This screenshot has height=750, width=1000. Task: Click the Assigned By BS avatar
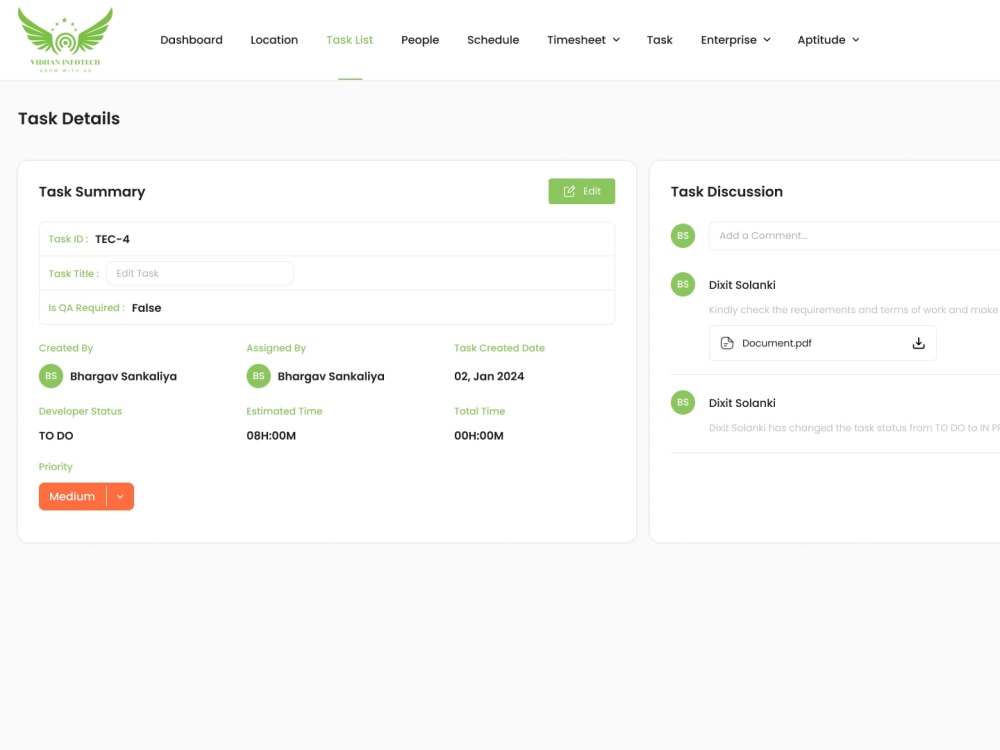[258, 376]
